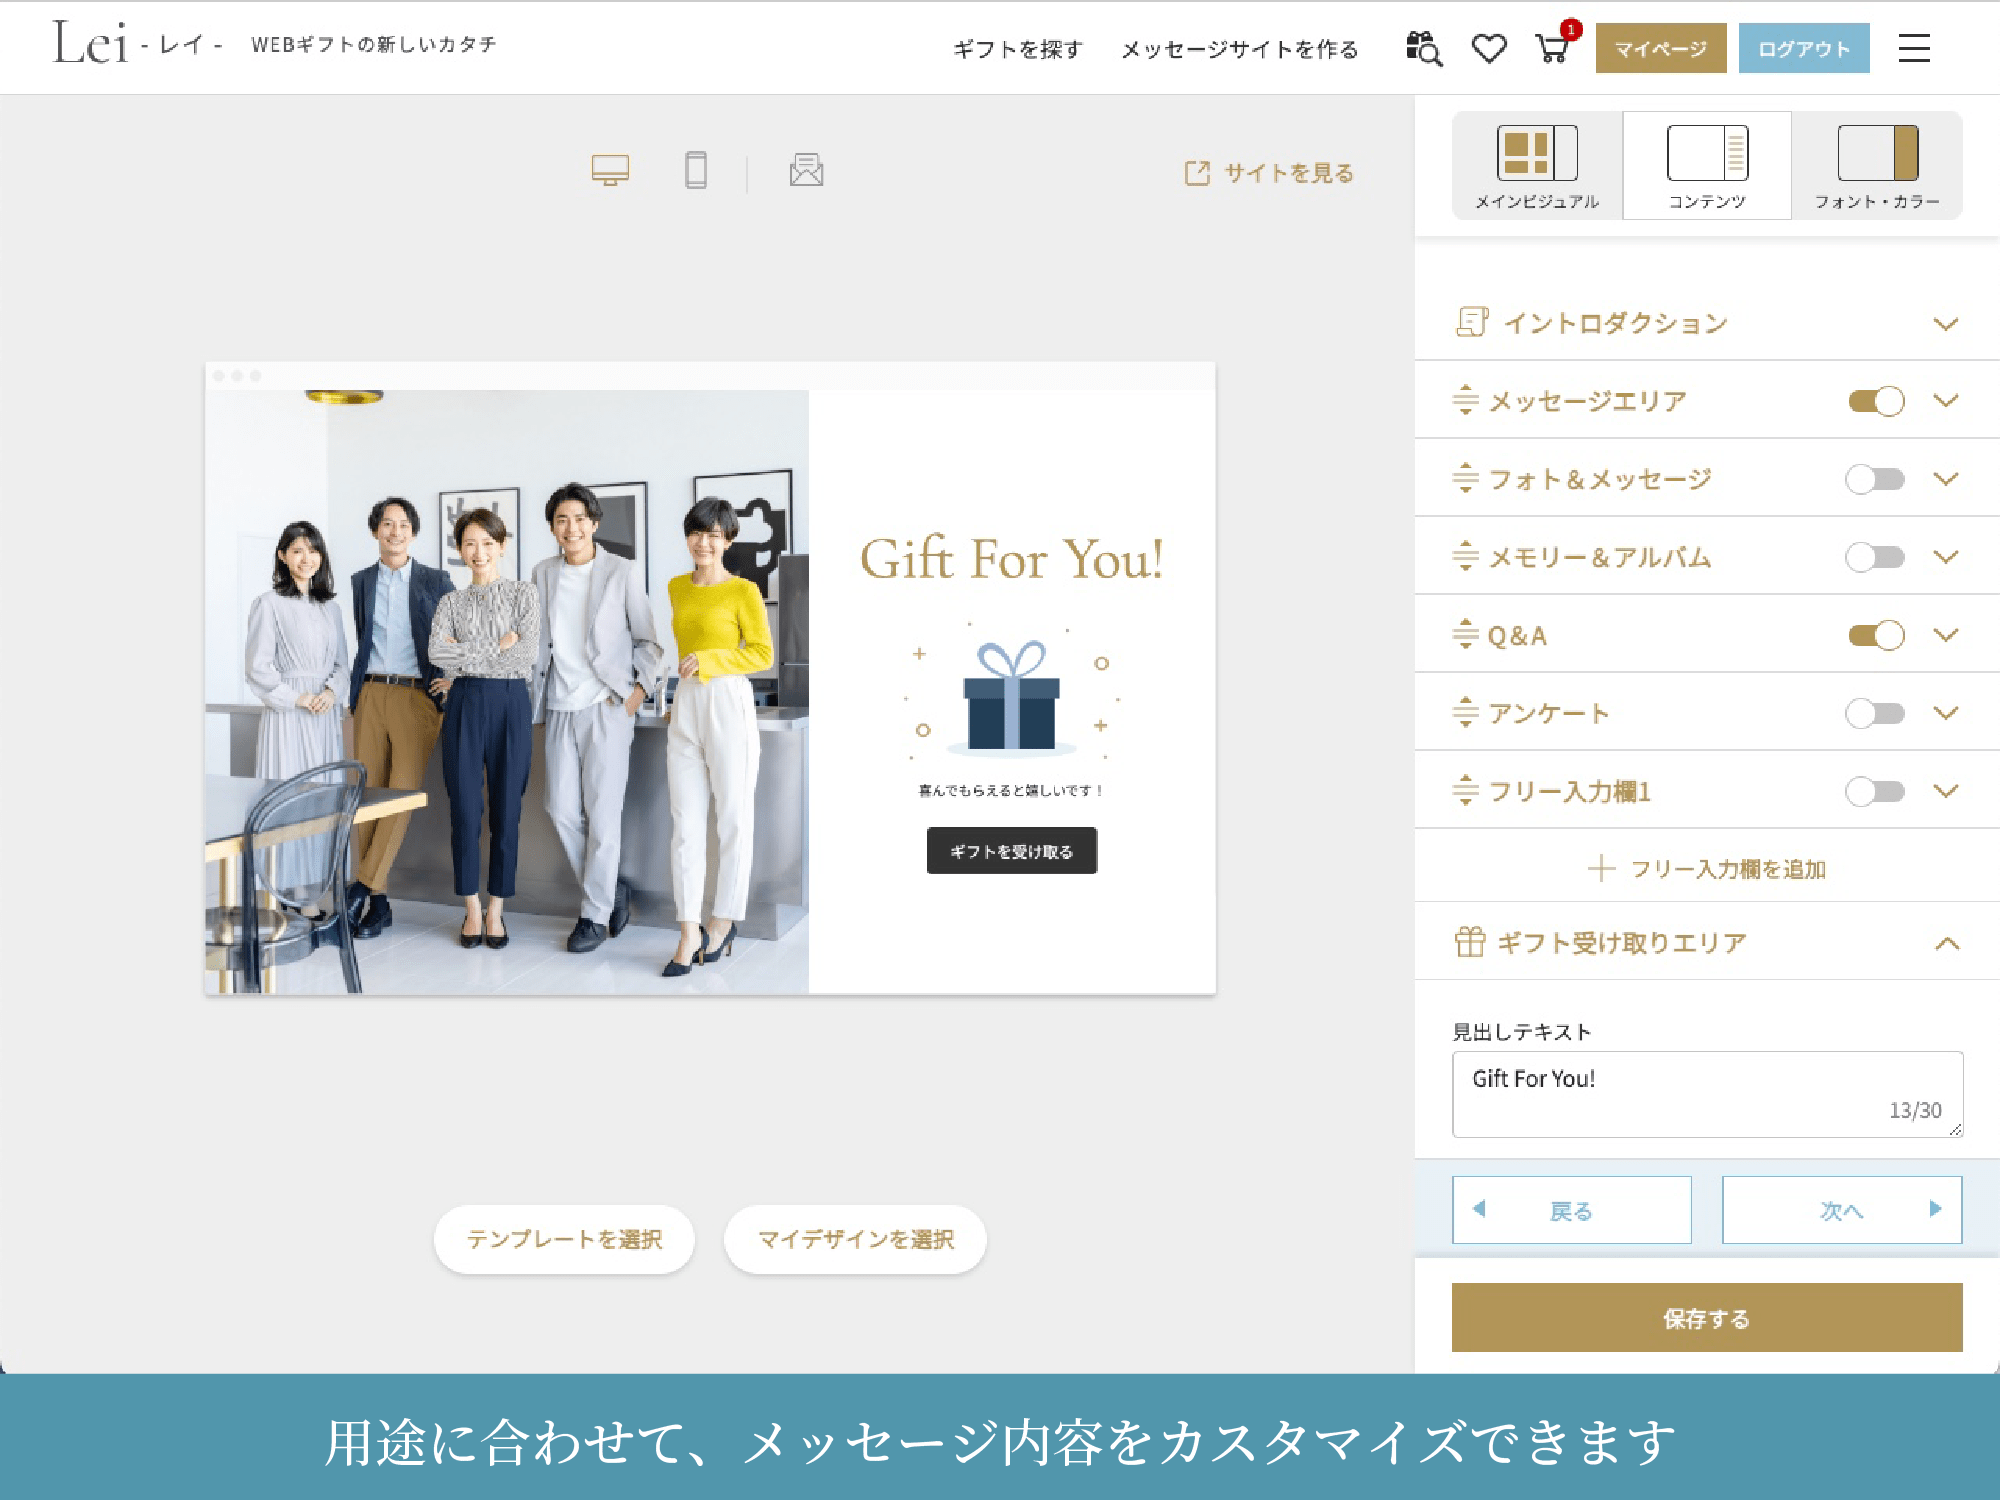
Task: Open the サイトを見る link
Action: point(1269,173)
